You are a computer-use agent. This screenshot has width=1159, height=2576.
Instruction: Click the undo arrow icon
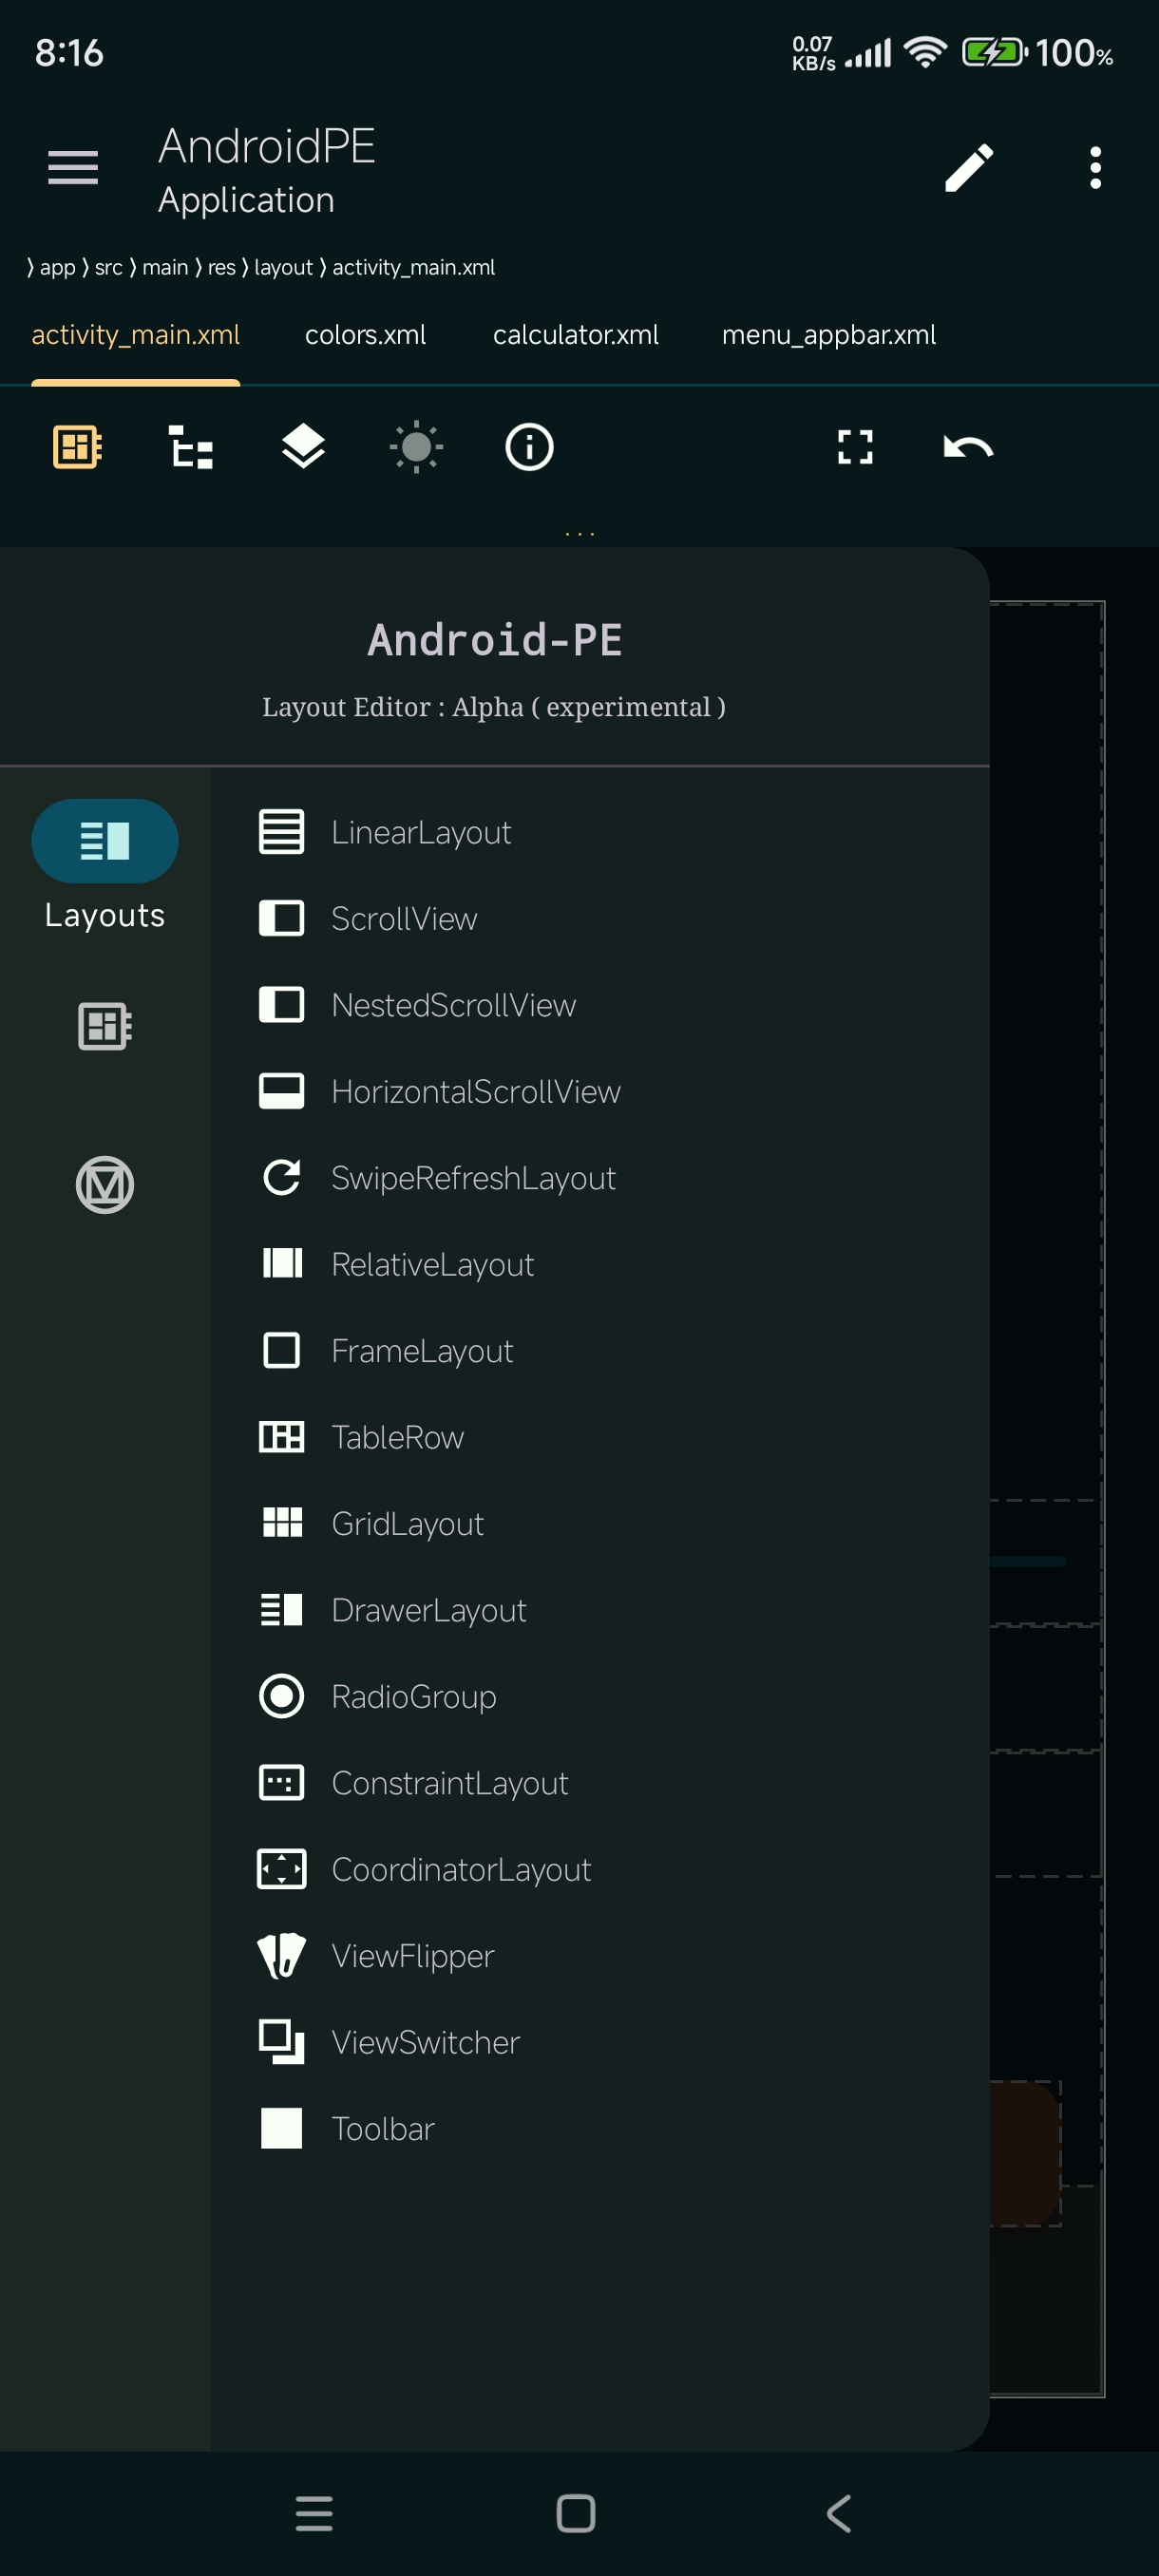pos(967,447)
